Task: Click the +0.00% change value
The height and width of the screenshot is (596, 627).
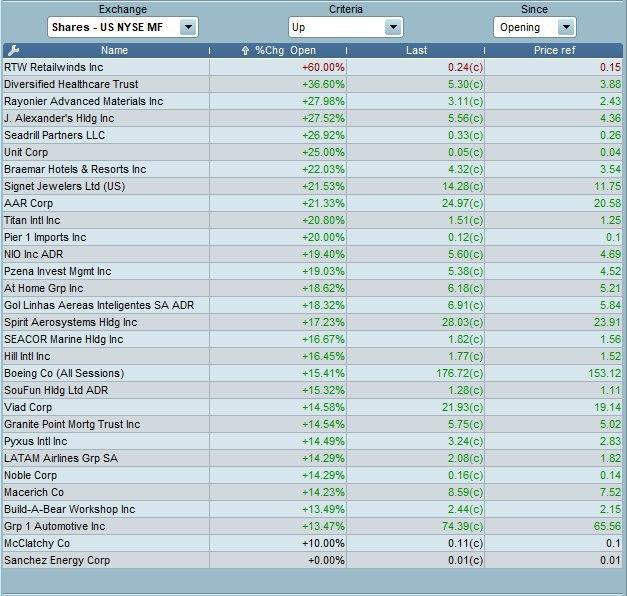Action: pyautogui.click(x=326, y=560)
